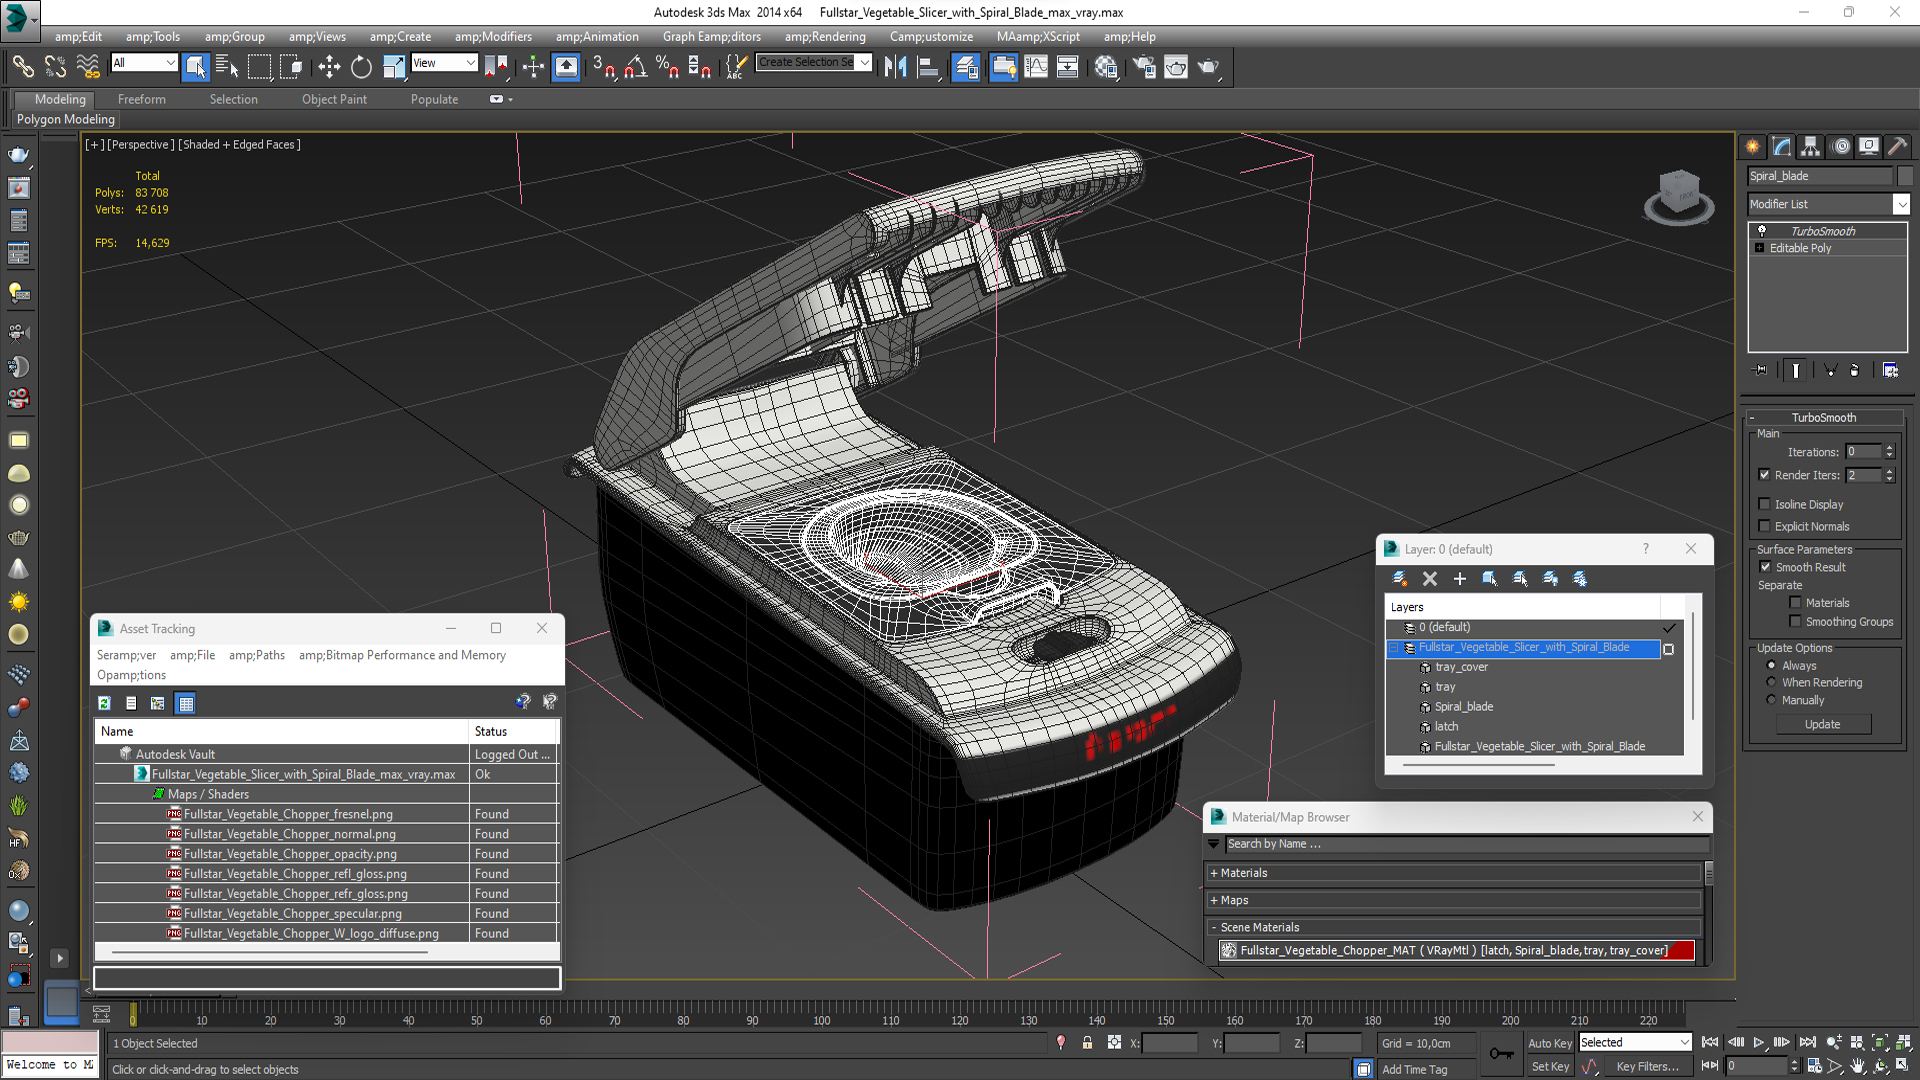Delete highlighted layer in Layer dialog
Viewport: 1920px width, 1080px height.
click(1430, 578)
